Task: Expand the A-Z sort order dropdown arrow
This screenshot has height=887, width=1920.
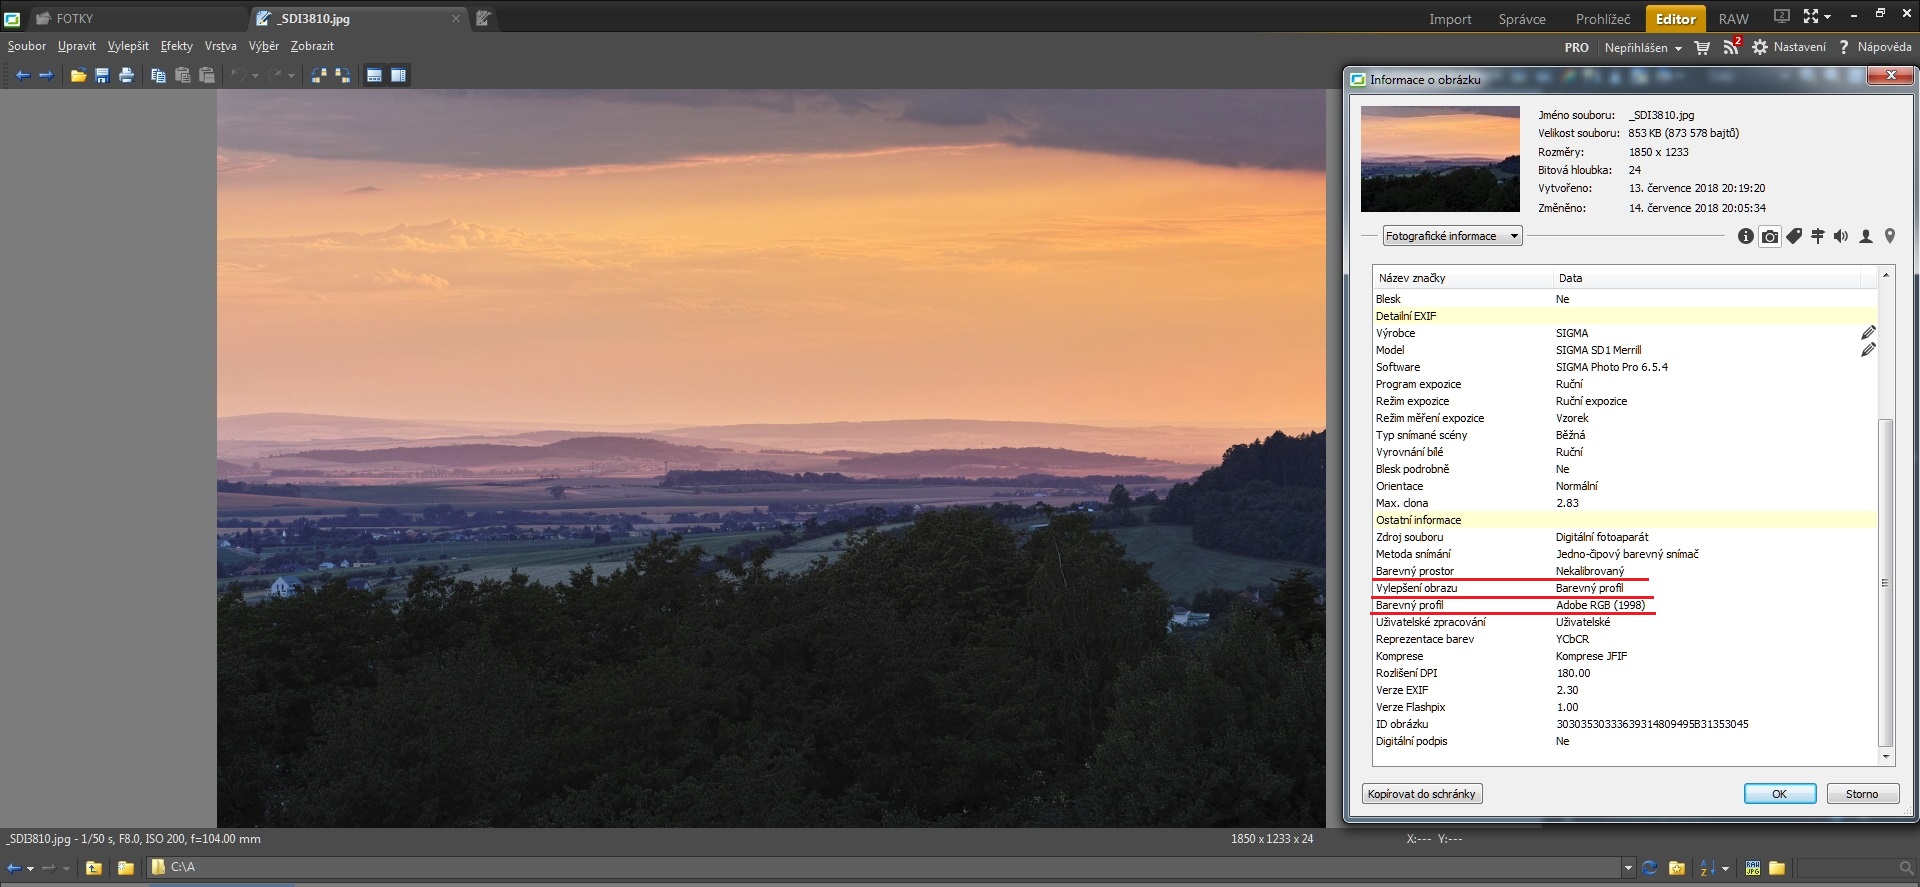Action: coord(1726,868)
